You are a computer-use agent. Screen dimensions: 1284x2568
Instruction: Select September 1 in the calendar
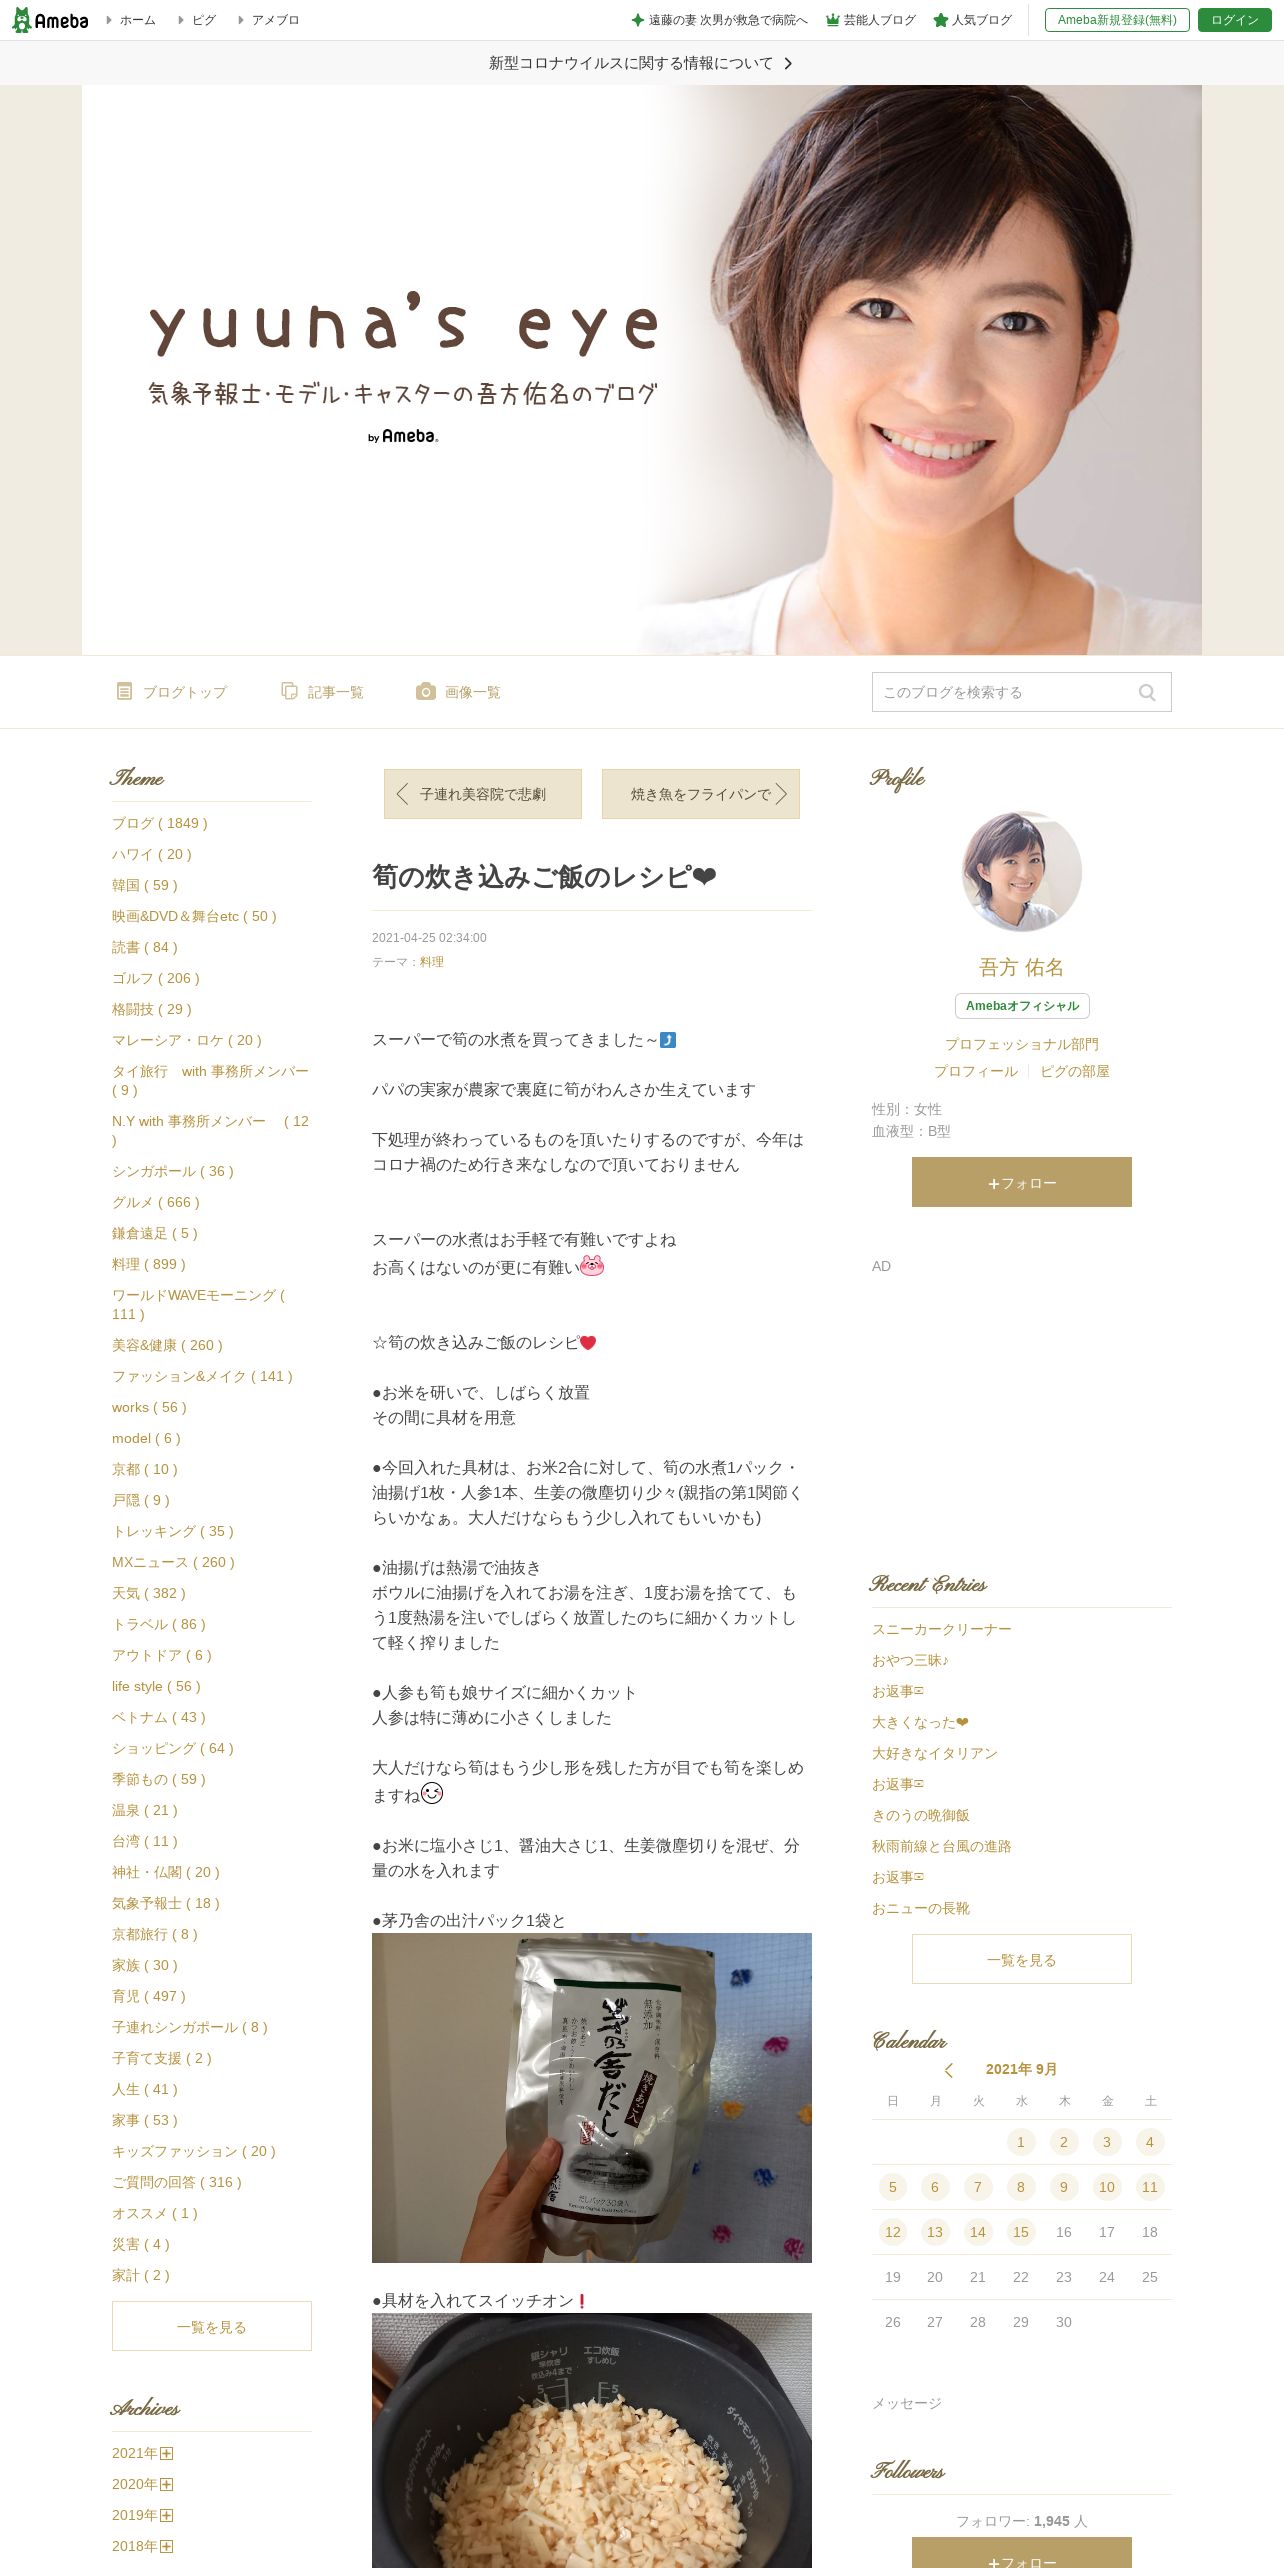1021,2142
